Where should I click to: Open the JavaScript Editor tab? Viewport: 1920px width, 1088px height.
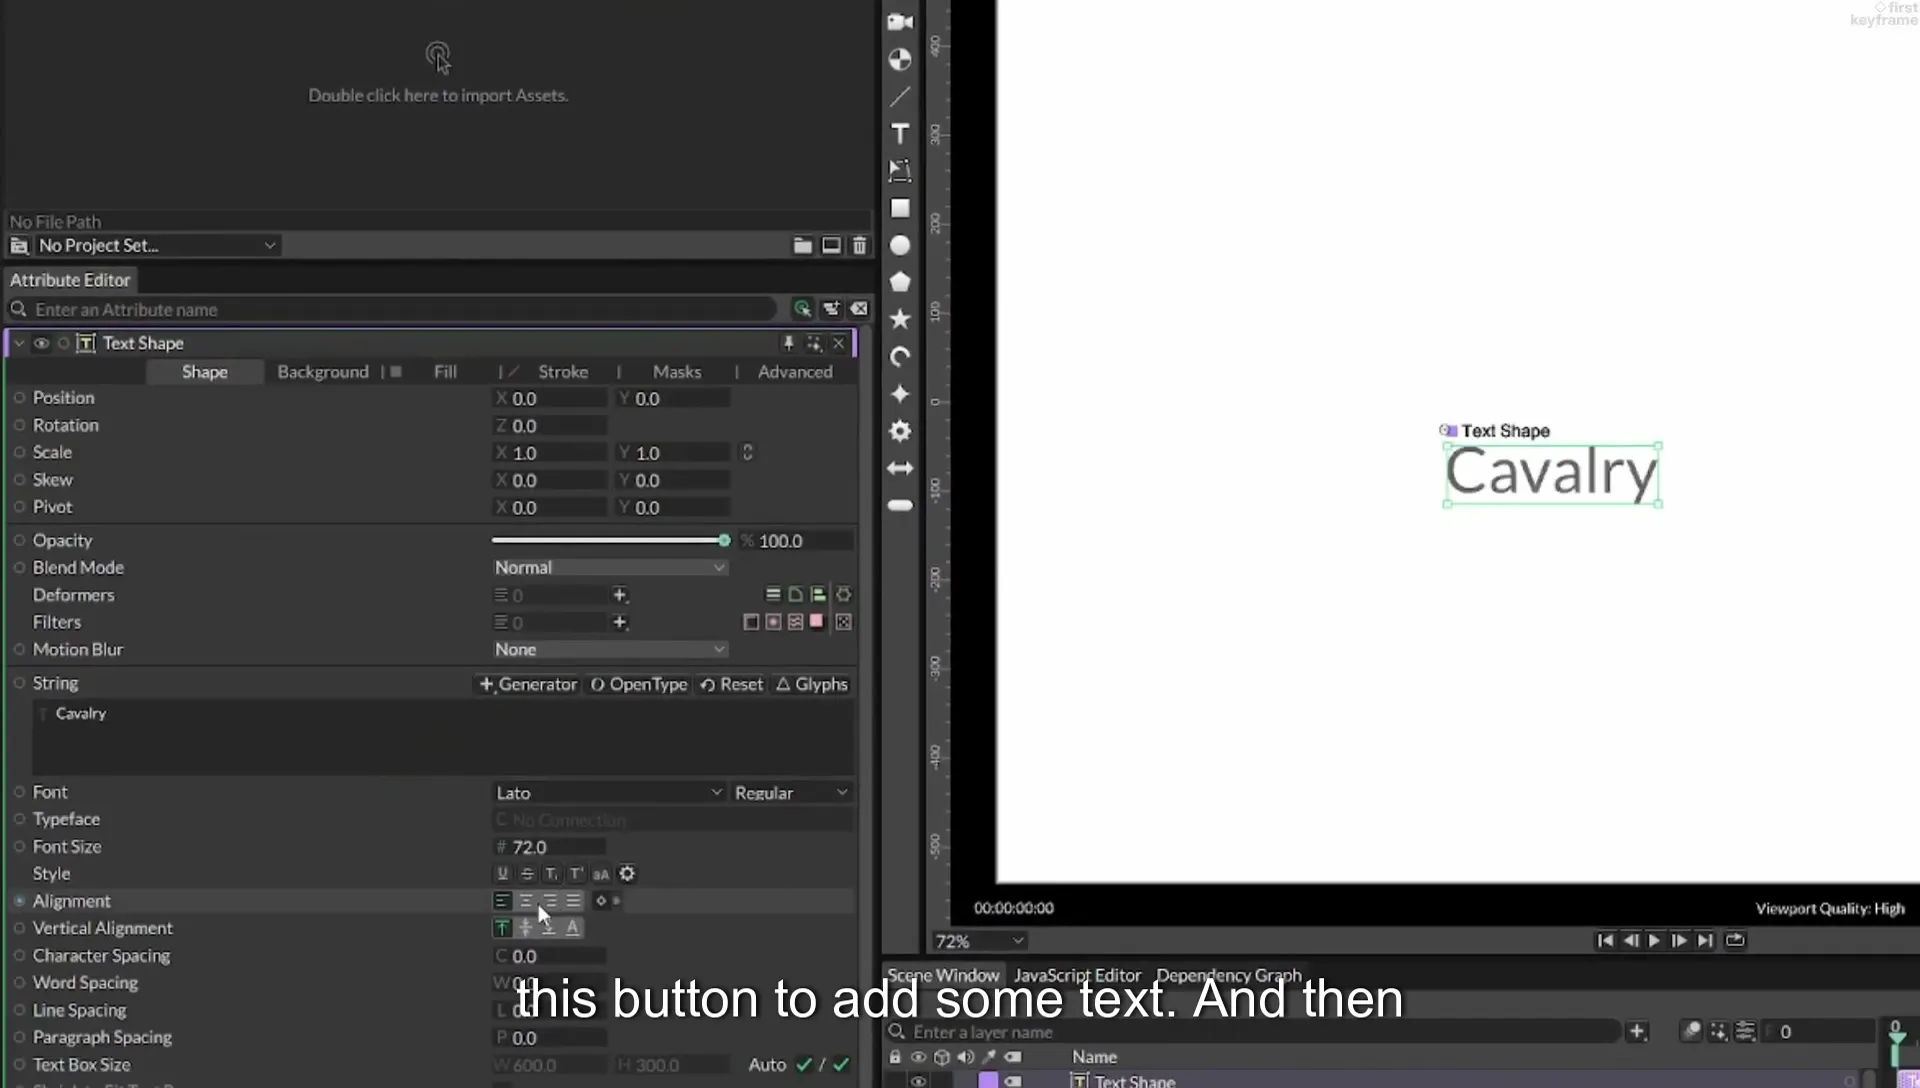1077,975
